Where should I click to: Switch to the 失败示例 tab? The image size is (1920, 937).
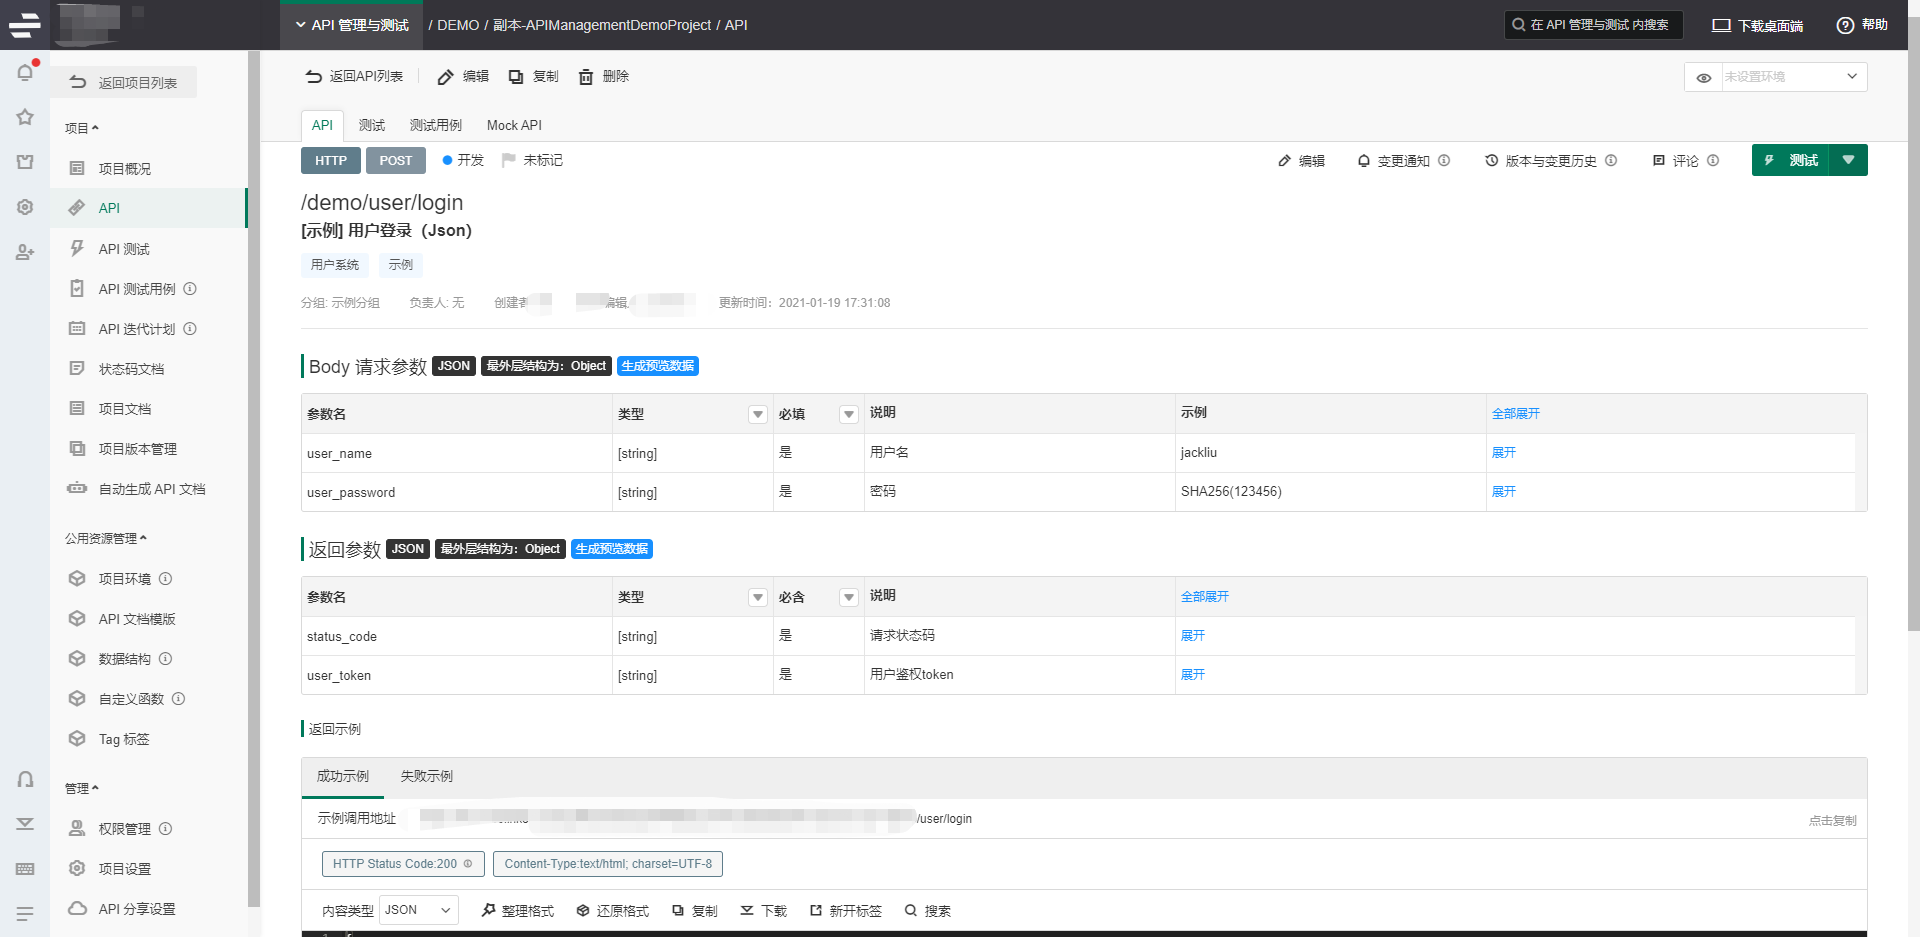pyautogui.click(x=427, y=776)
